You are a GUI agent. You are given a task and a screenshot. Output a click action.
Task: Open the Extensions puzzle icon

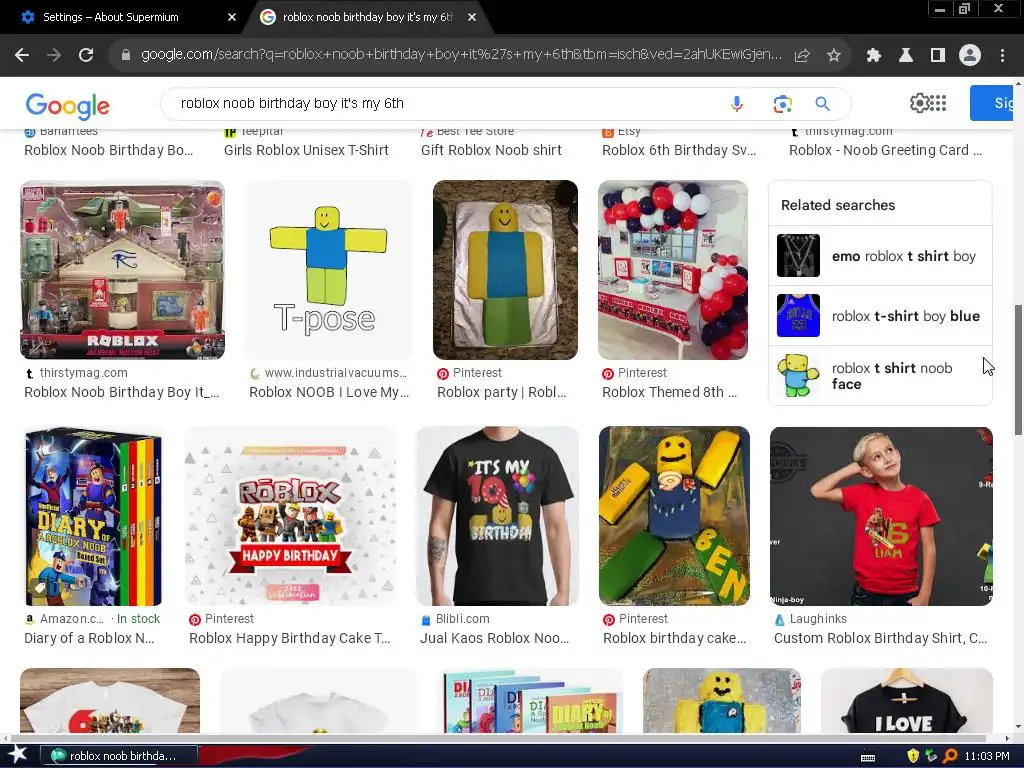click(x=874, y=56)
